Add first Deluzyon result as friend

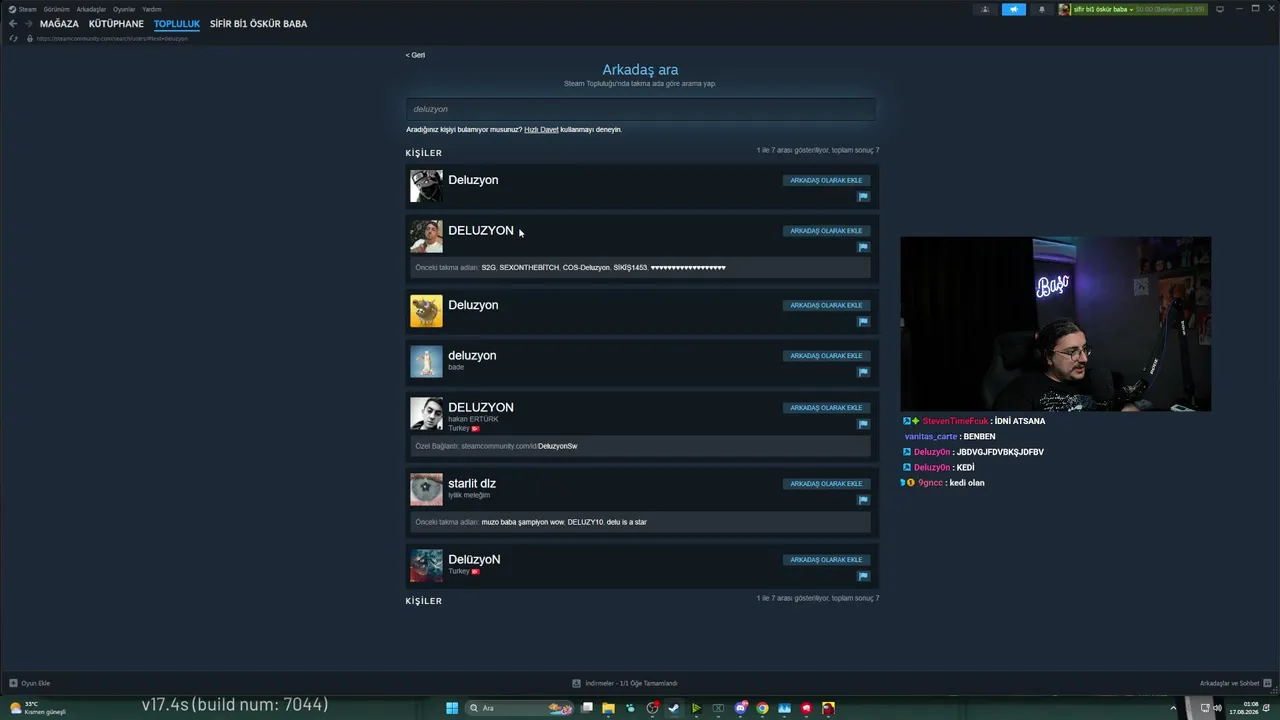tap(826, 181)
